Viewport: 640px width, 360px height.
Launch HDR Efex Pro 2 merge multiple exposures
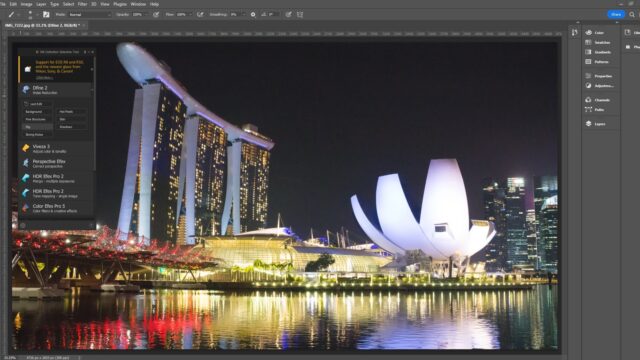click(56, 178)
